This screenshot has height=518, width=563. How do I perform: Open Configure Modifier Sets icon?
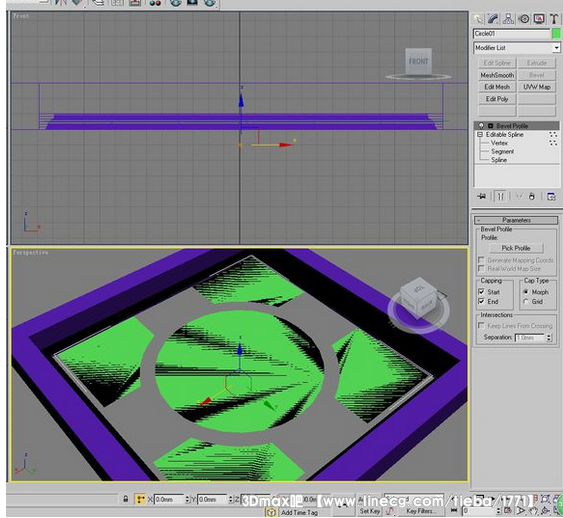point(551,196)
